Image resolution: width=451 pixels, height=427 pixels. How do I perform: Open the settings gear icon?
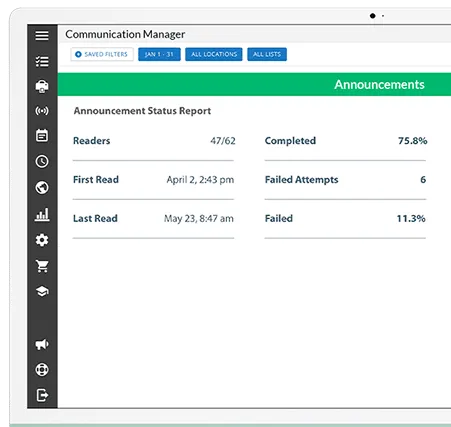point(42,240)
